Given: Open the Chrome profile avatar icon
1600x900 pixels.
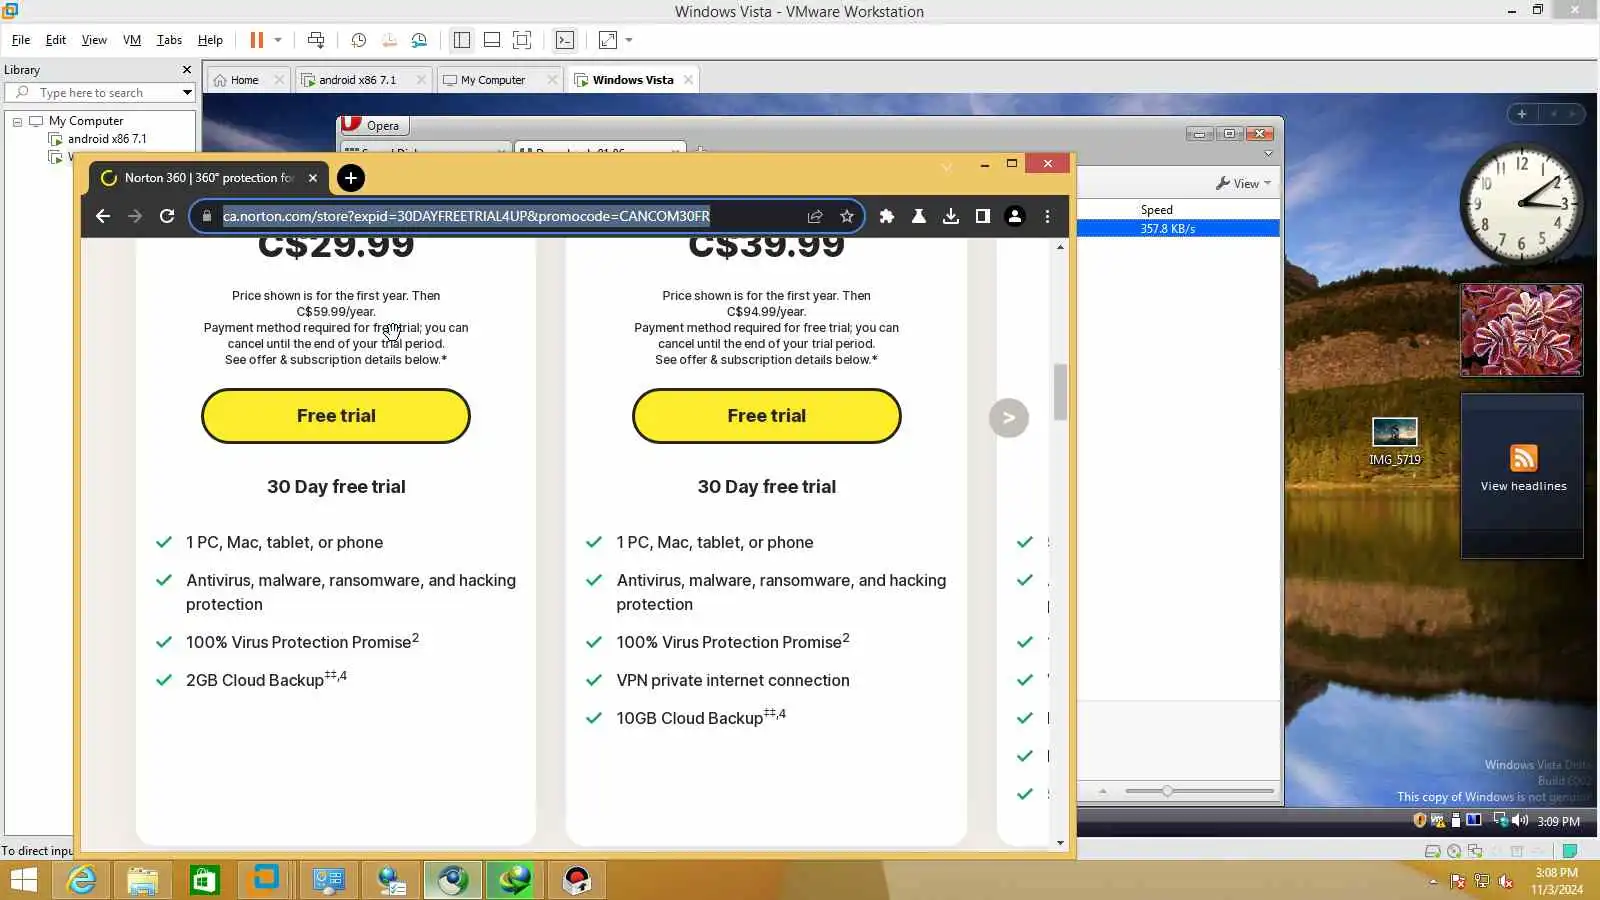Looking at the screenshot, I should (1015, 216).
